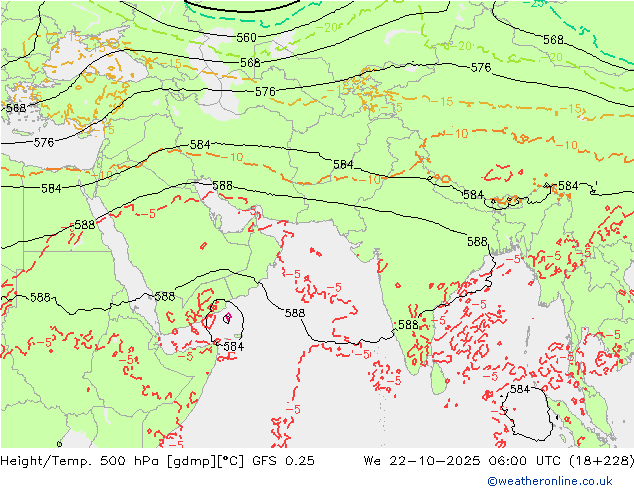The width and height of the screenshot is (634, 490).
Task: Click the 584 label on Andaman Sea closed contour
Action: coord(520,389)
